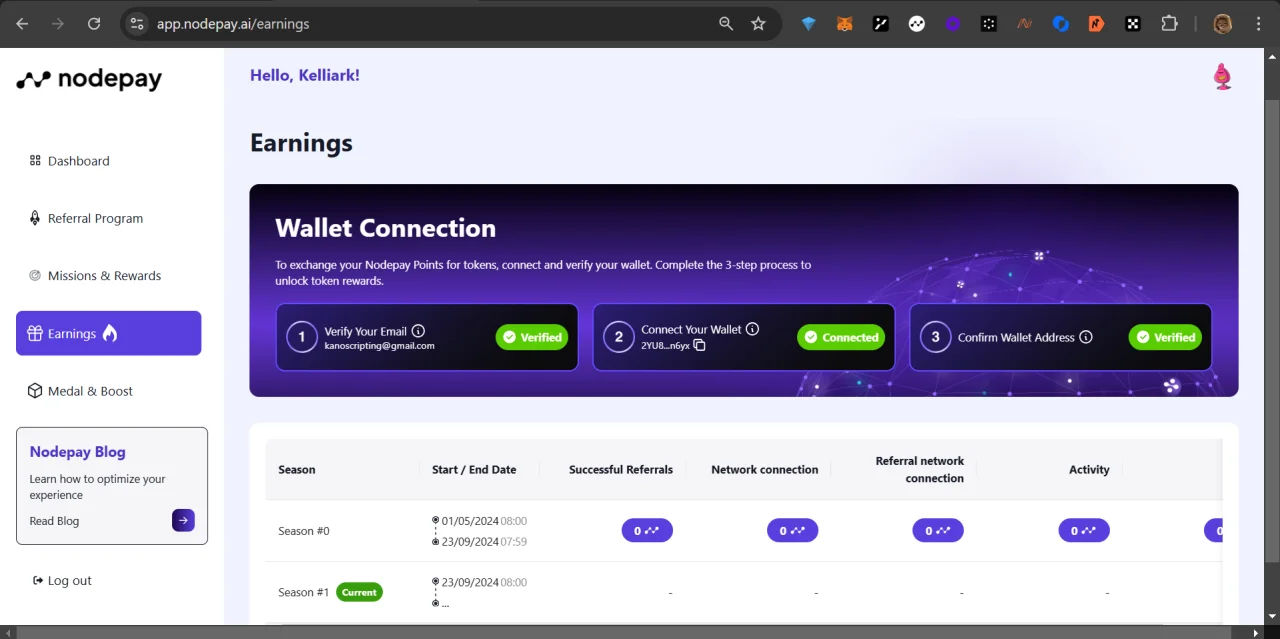Open the Chrome profile avatar
This screenshot has height=639, width=1280.
(1222, 24)
